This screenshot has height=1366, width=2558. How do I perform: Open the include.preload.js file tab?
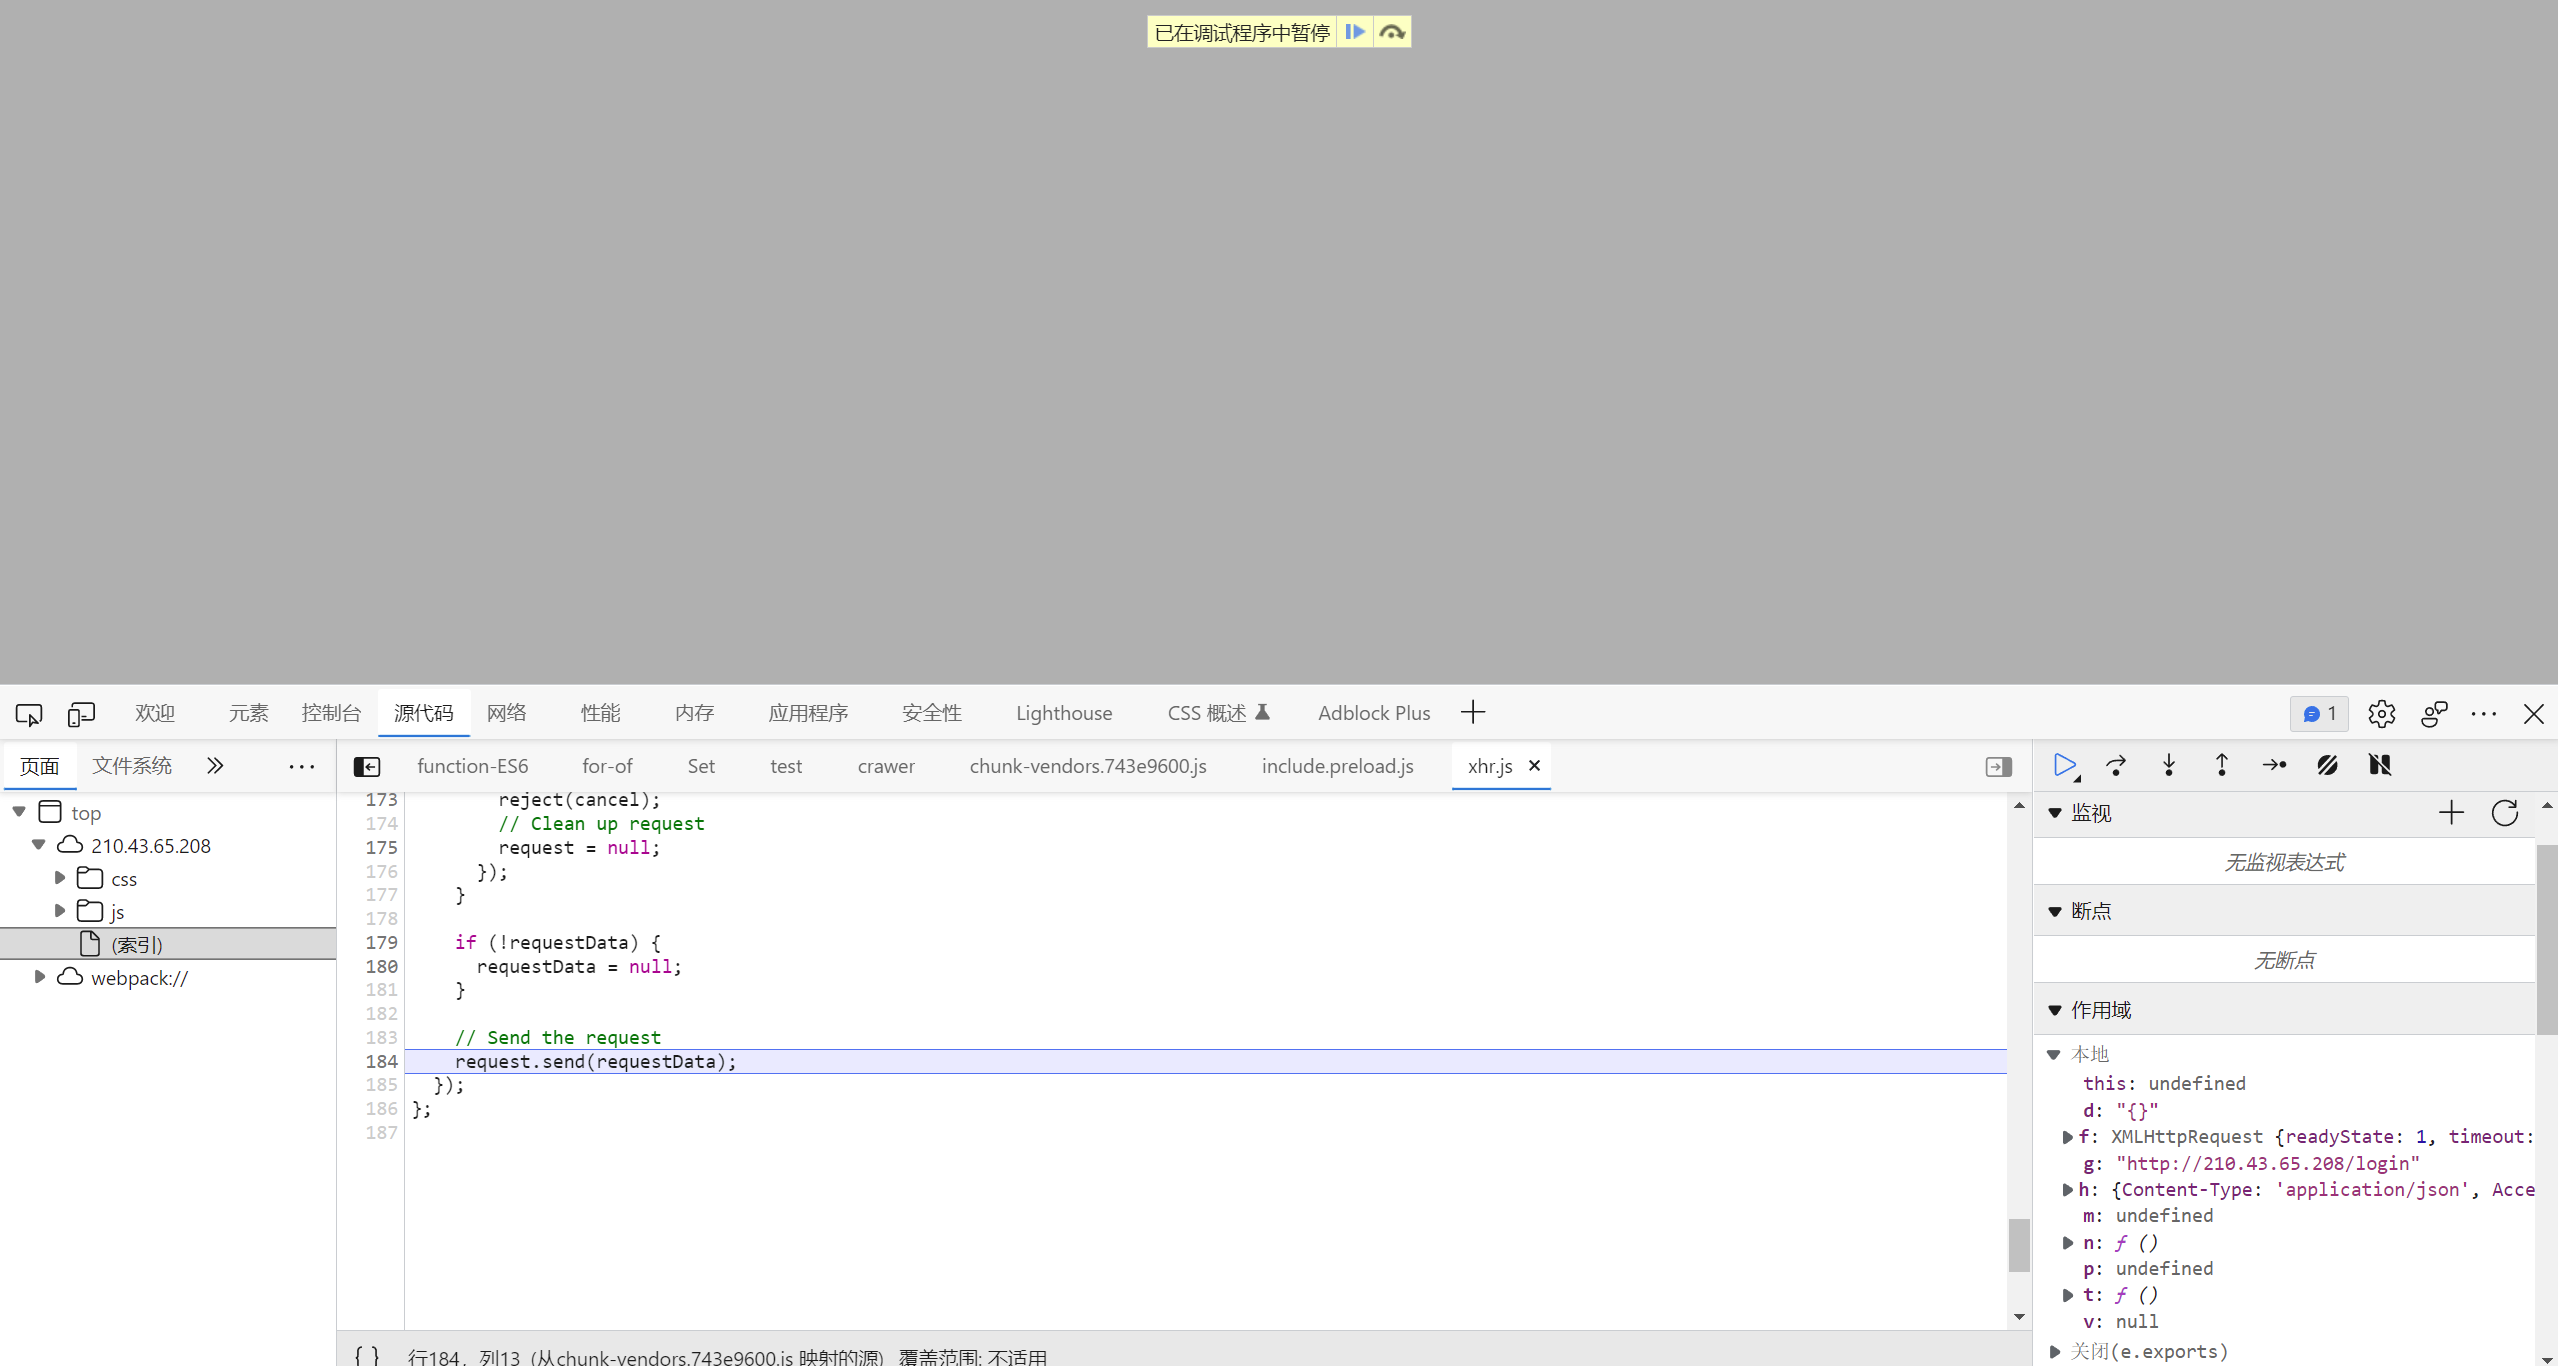pyautogui.click(x=1337, y=765)
